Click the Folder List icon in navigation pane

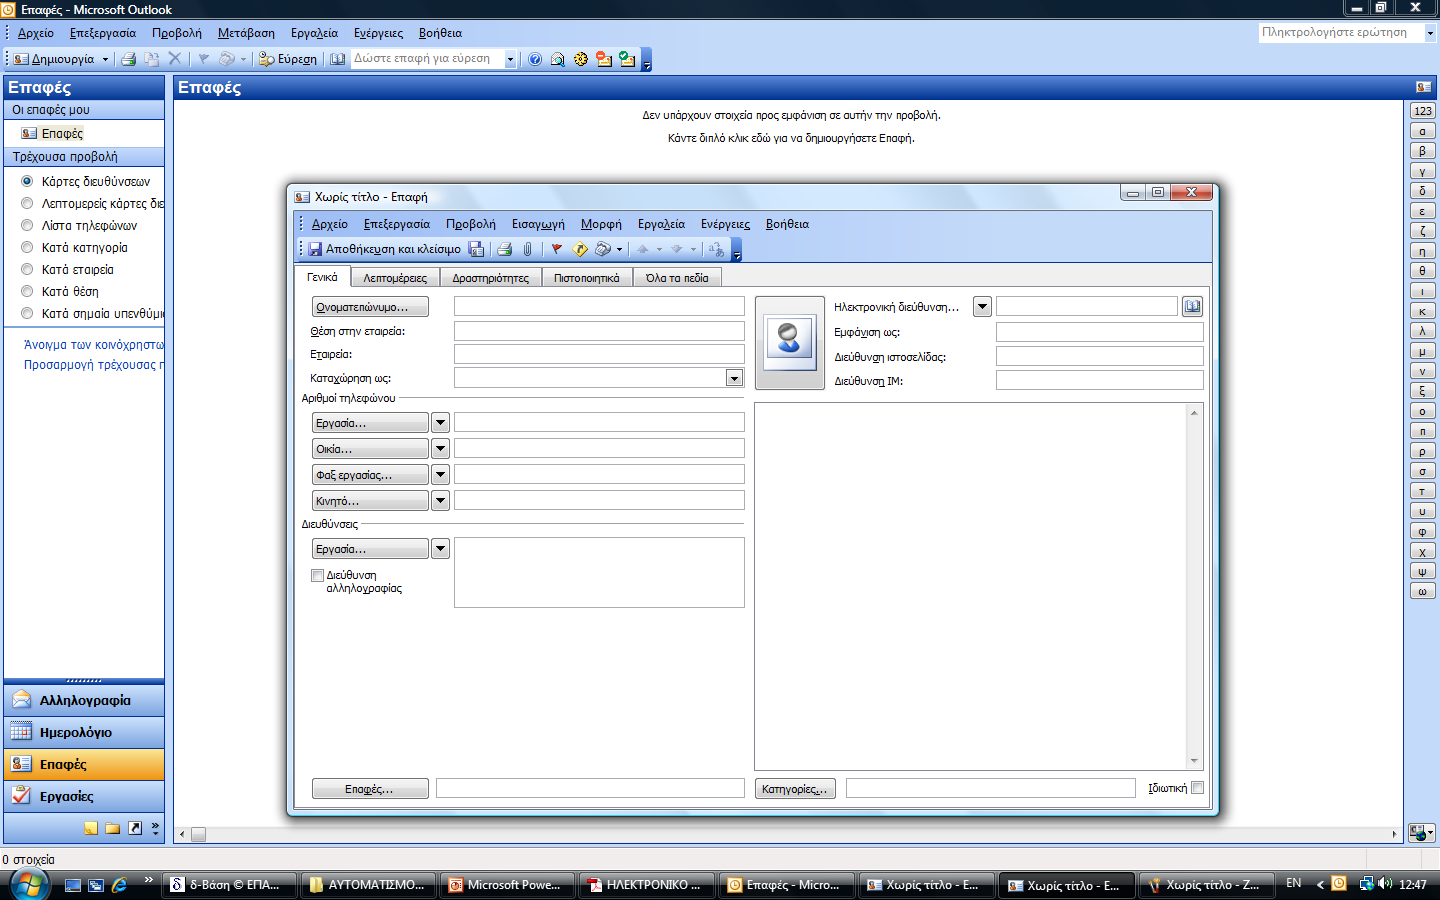[113, 828]
